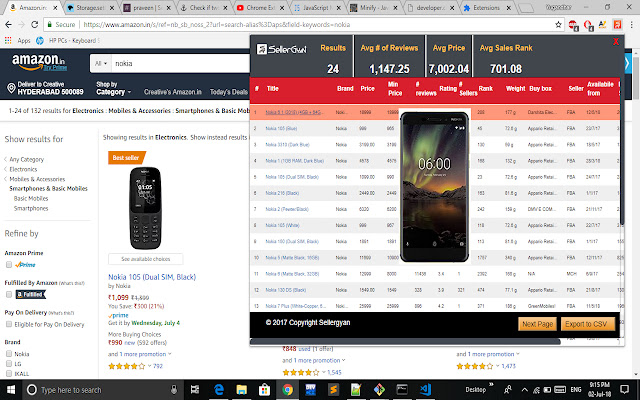The image size is (640, 400).
Task: Open the Smartphones category link
Action: click(31, 208)
